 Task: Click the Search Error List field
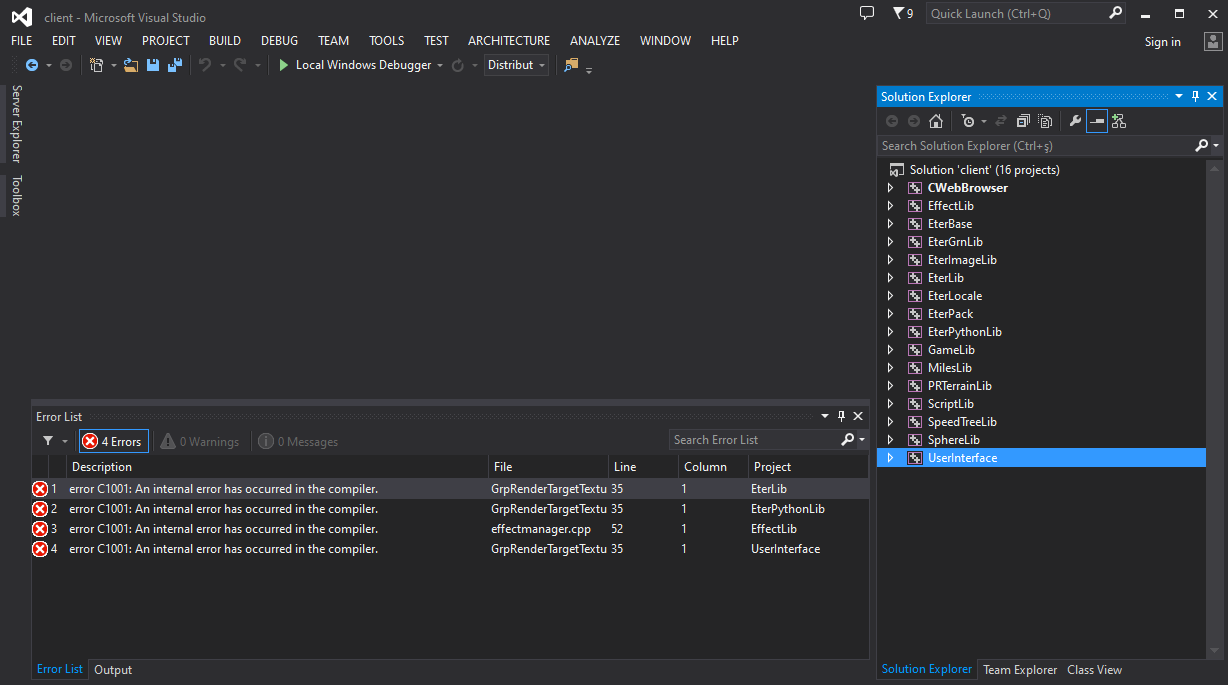coord(754,440)
